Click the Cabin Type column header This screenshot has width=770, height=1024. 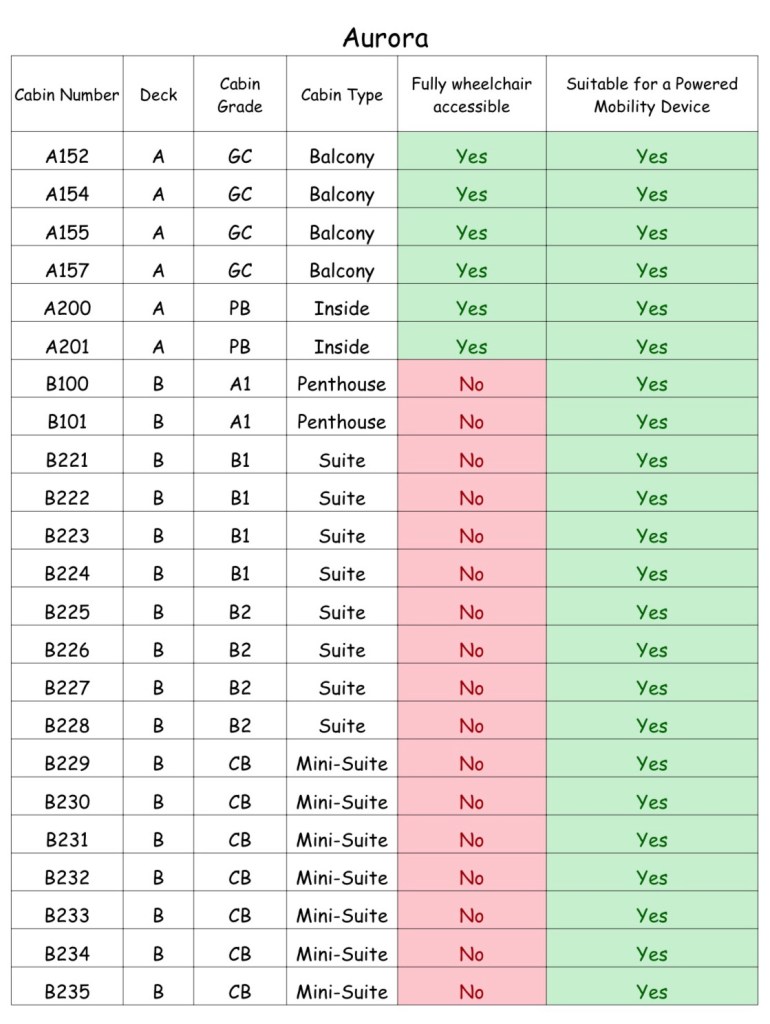342,95
